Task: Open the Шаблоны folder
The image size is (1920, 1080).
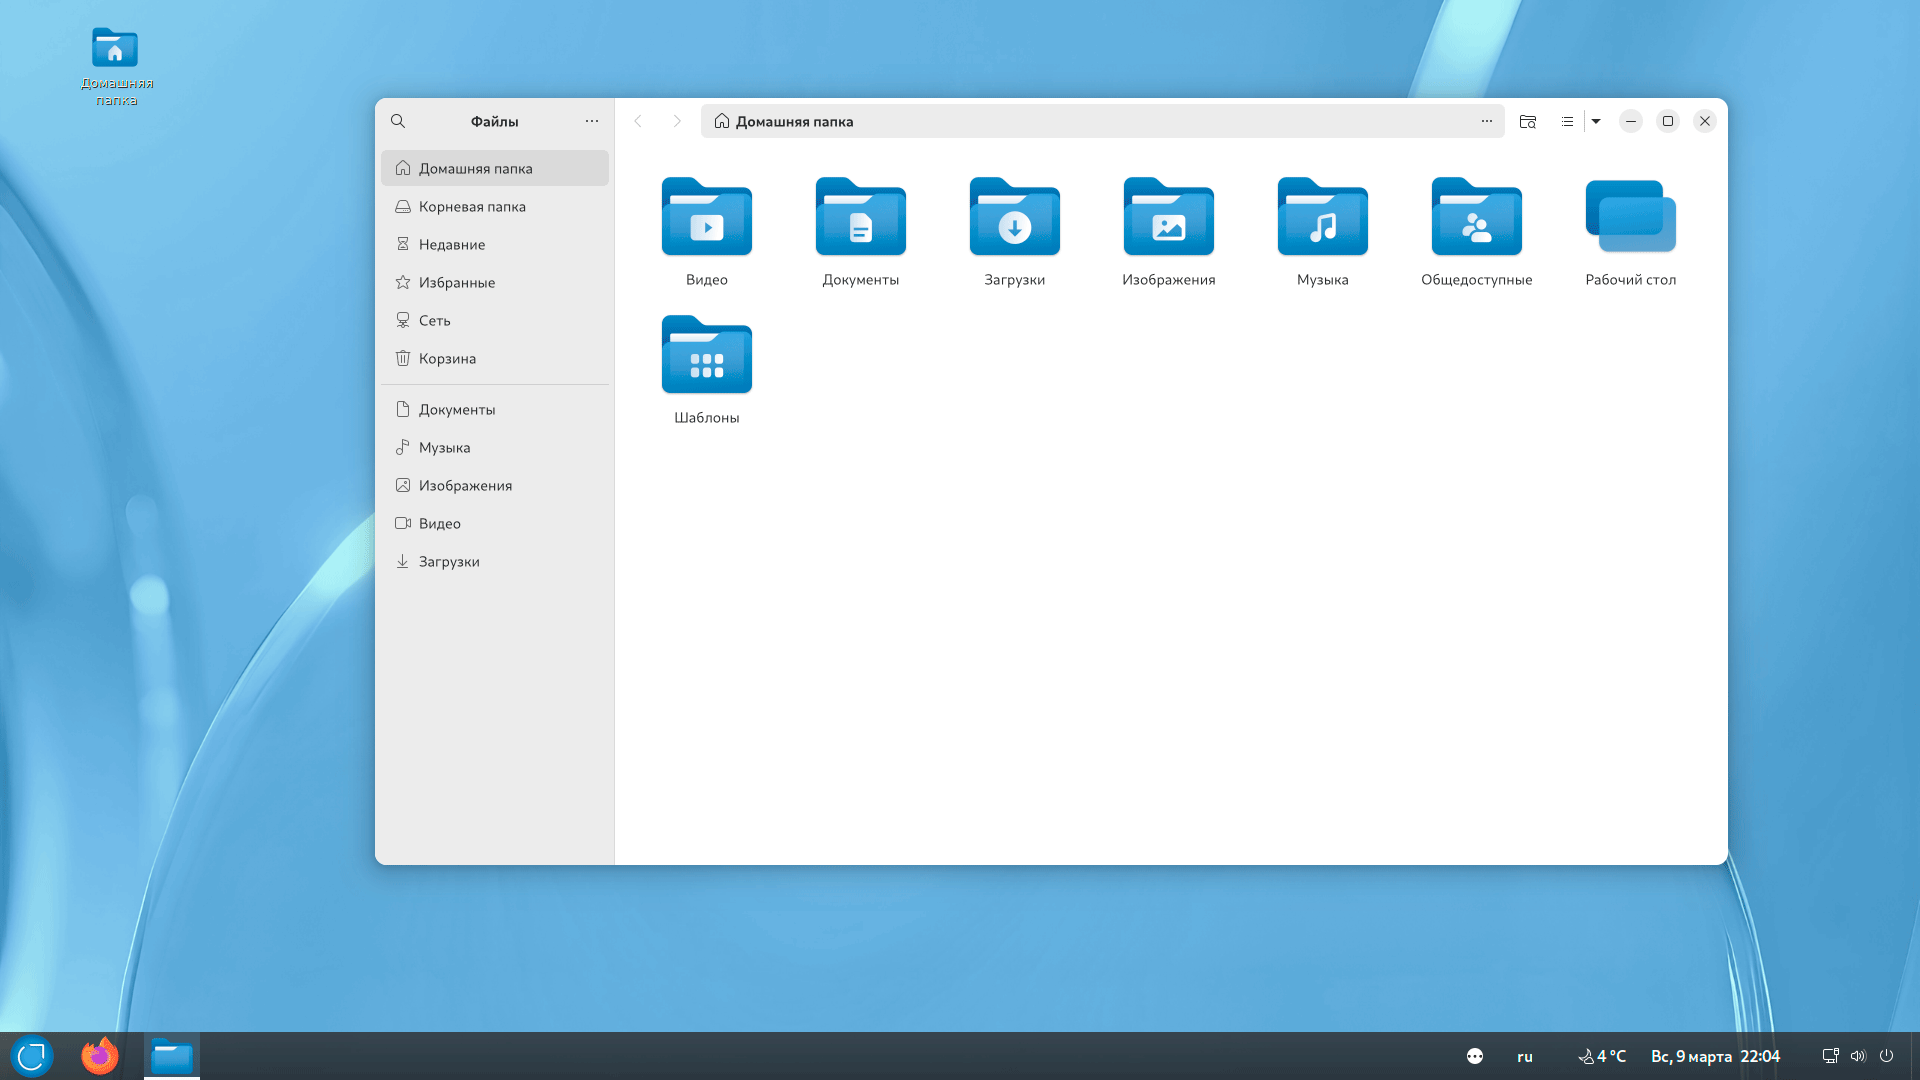Action: pos(706,356)
